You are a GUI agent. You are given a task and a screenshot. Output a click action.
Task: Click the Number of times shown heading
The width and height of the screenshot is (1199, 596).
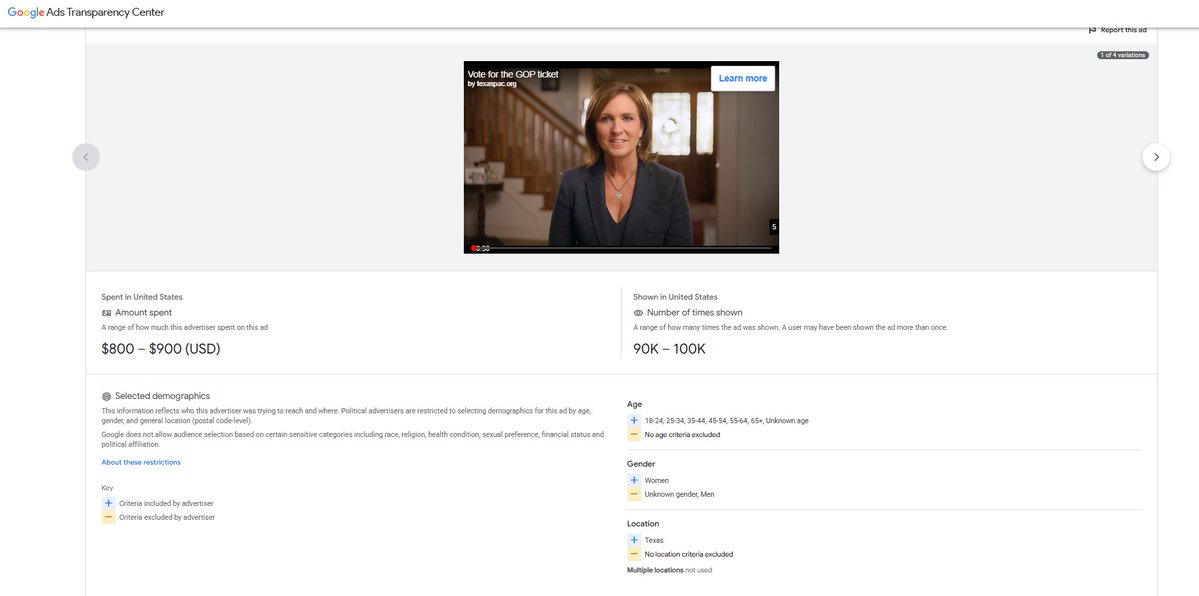[694, 313]
